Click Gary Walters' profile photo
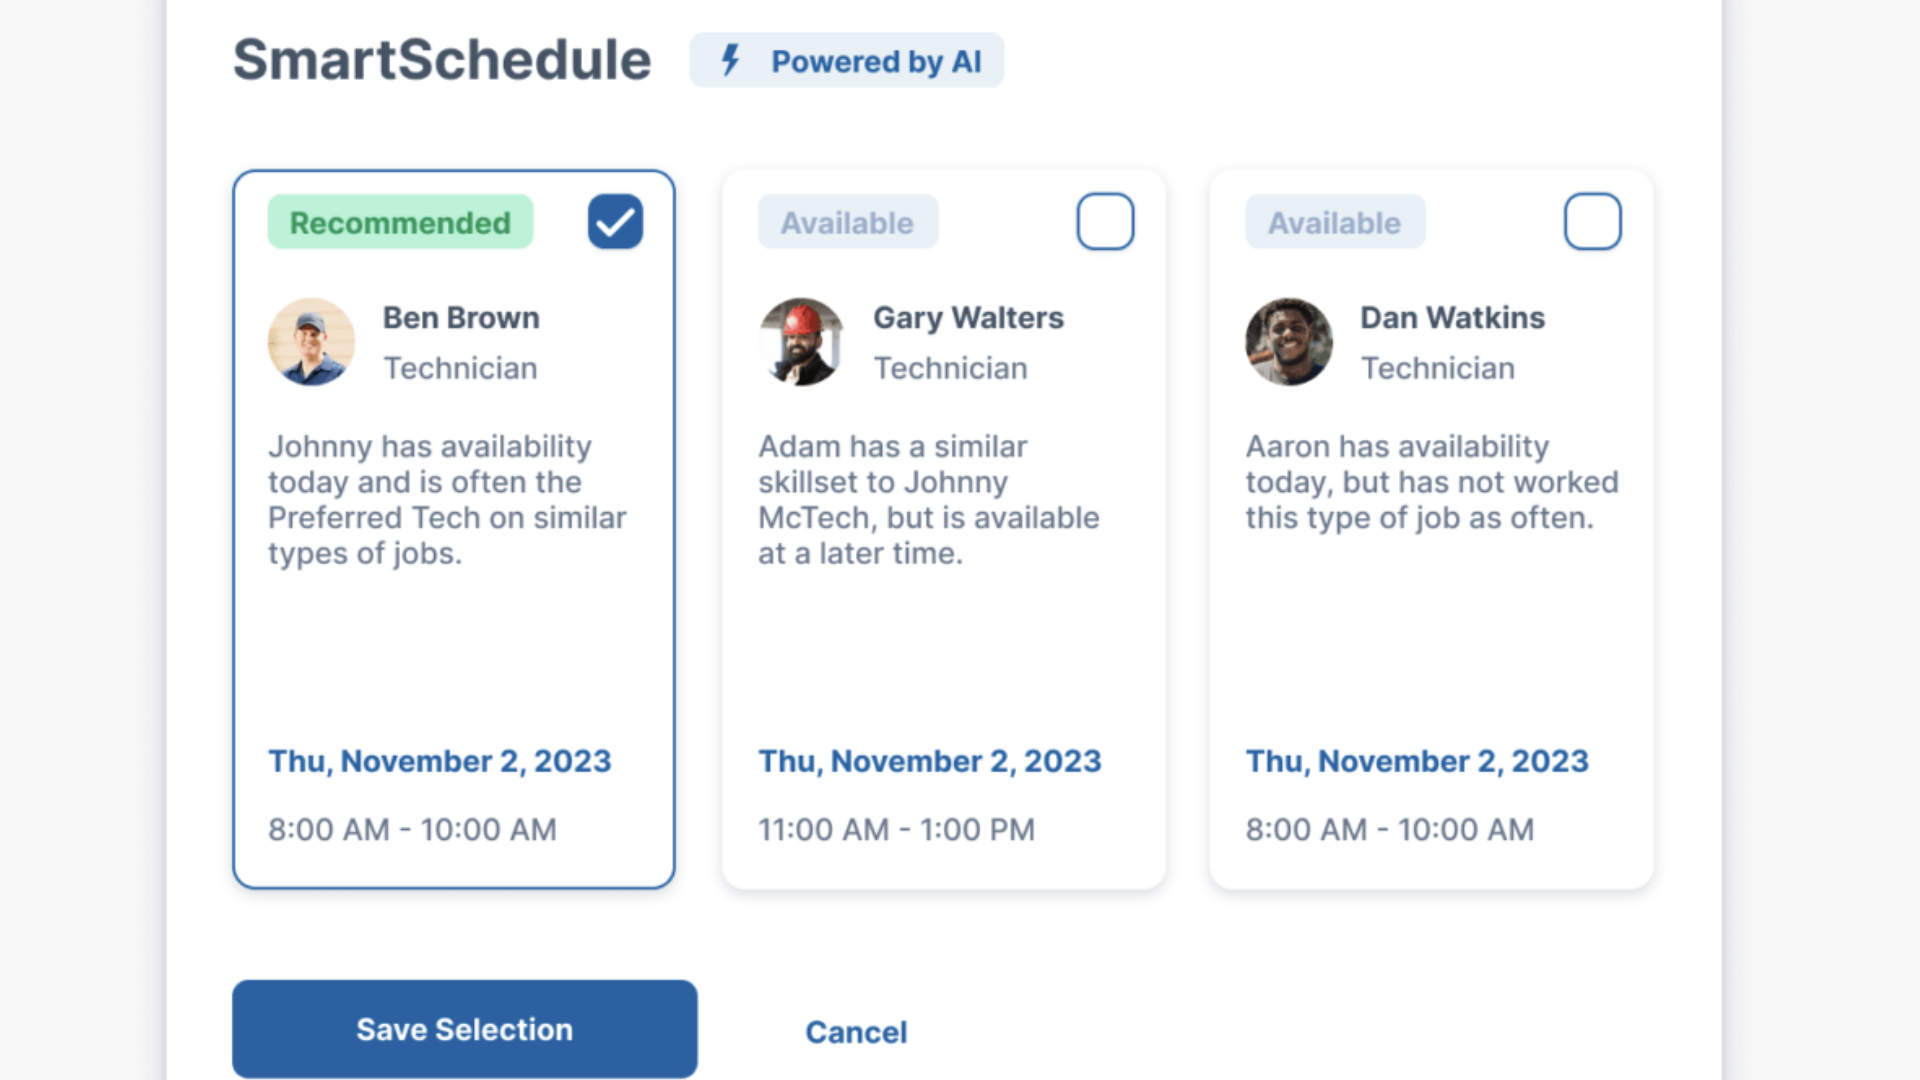The image size is (1920, 1080). coord(800,342)
